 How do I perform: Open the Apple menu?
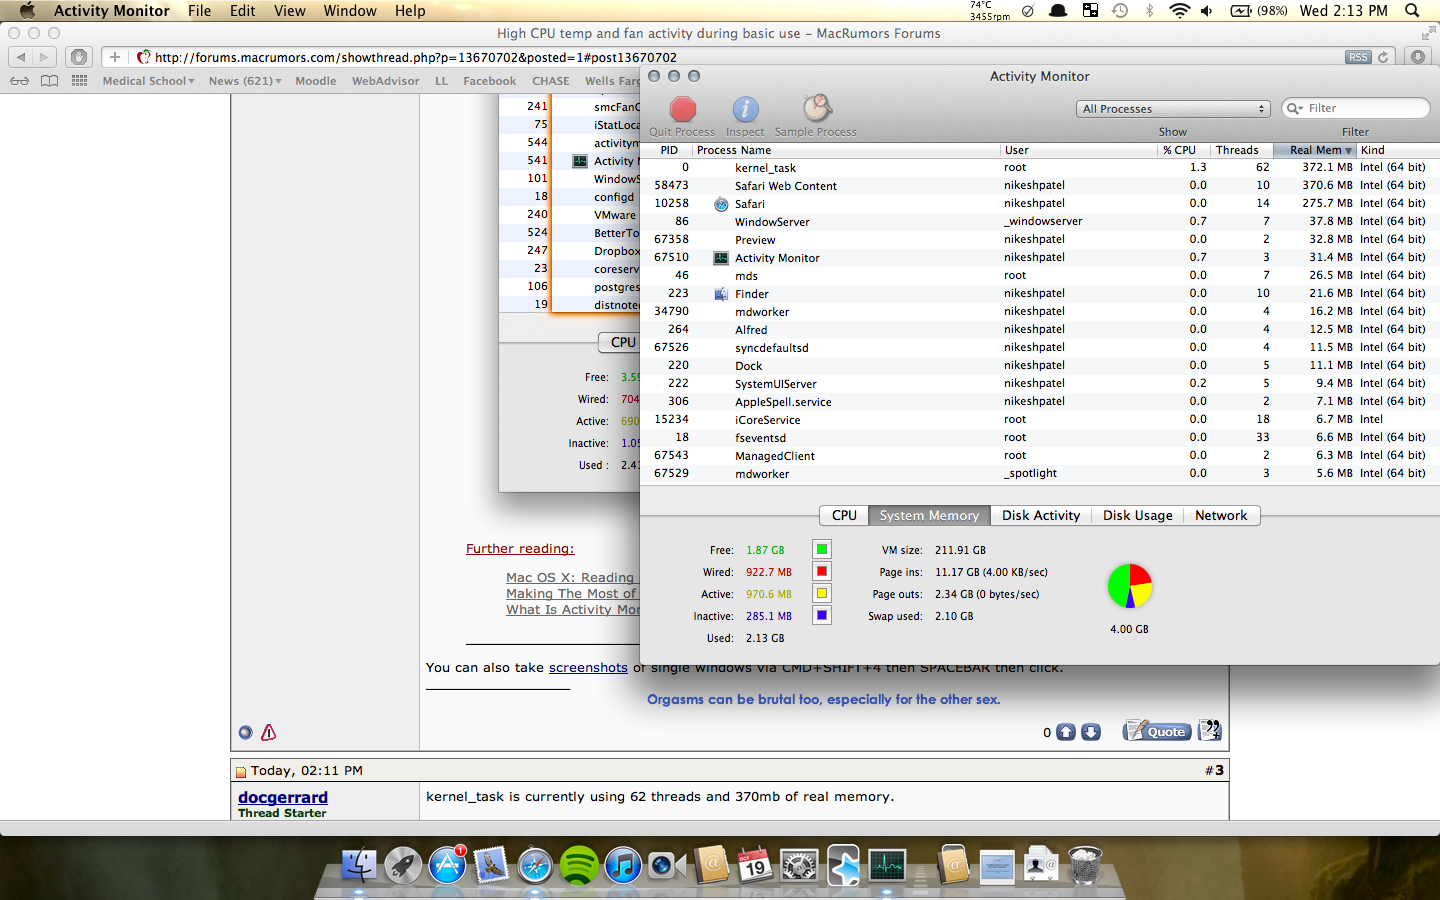click(x=27, y=11)
